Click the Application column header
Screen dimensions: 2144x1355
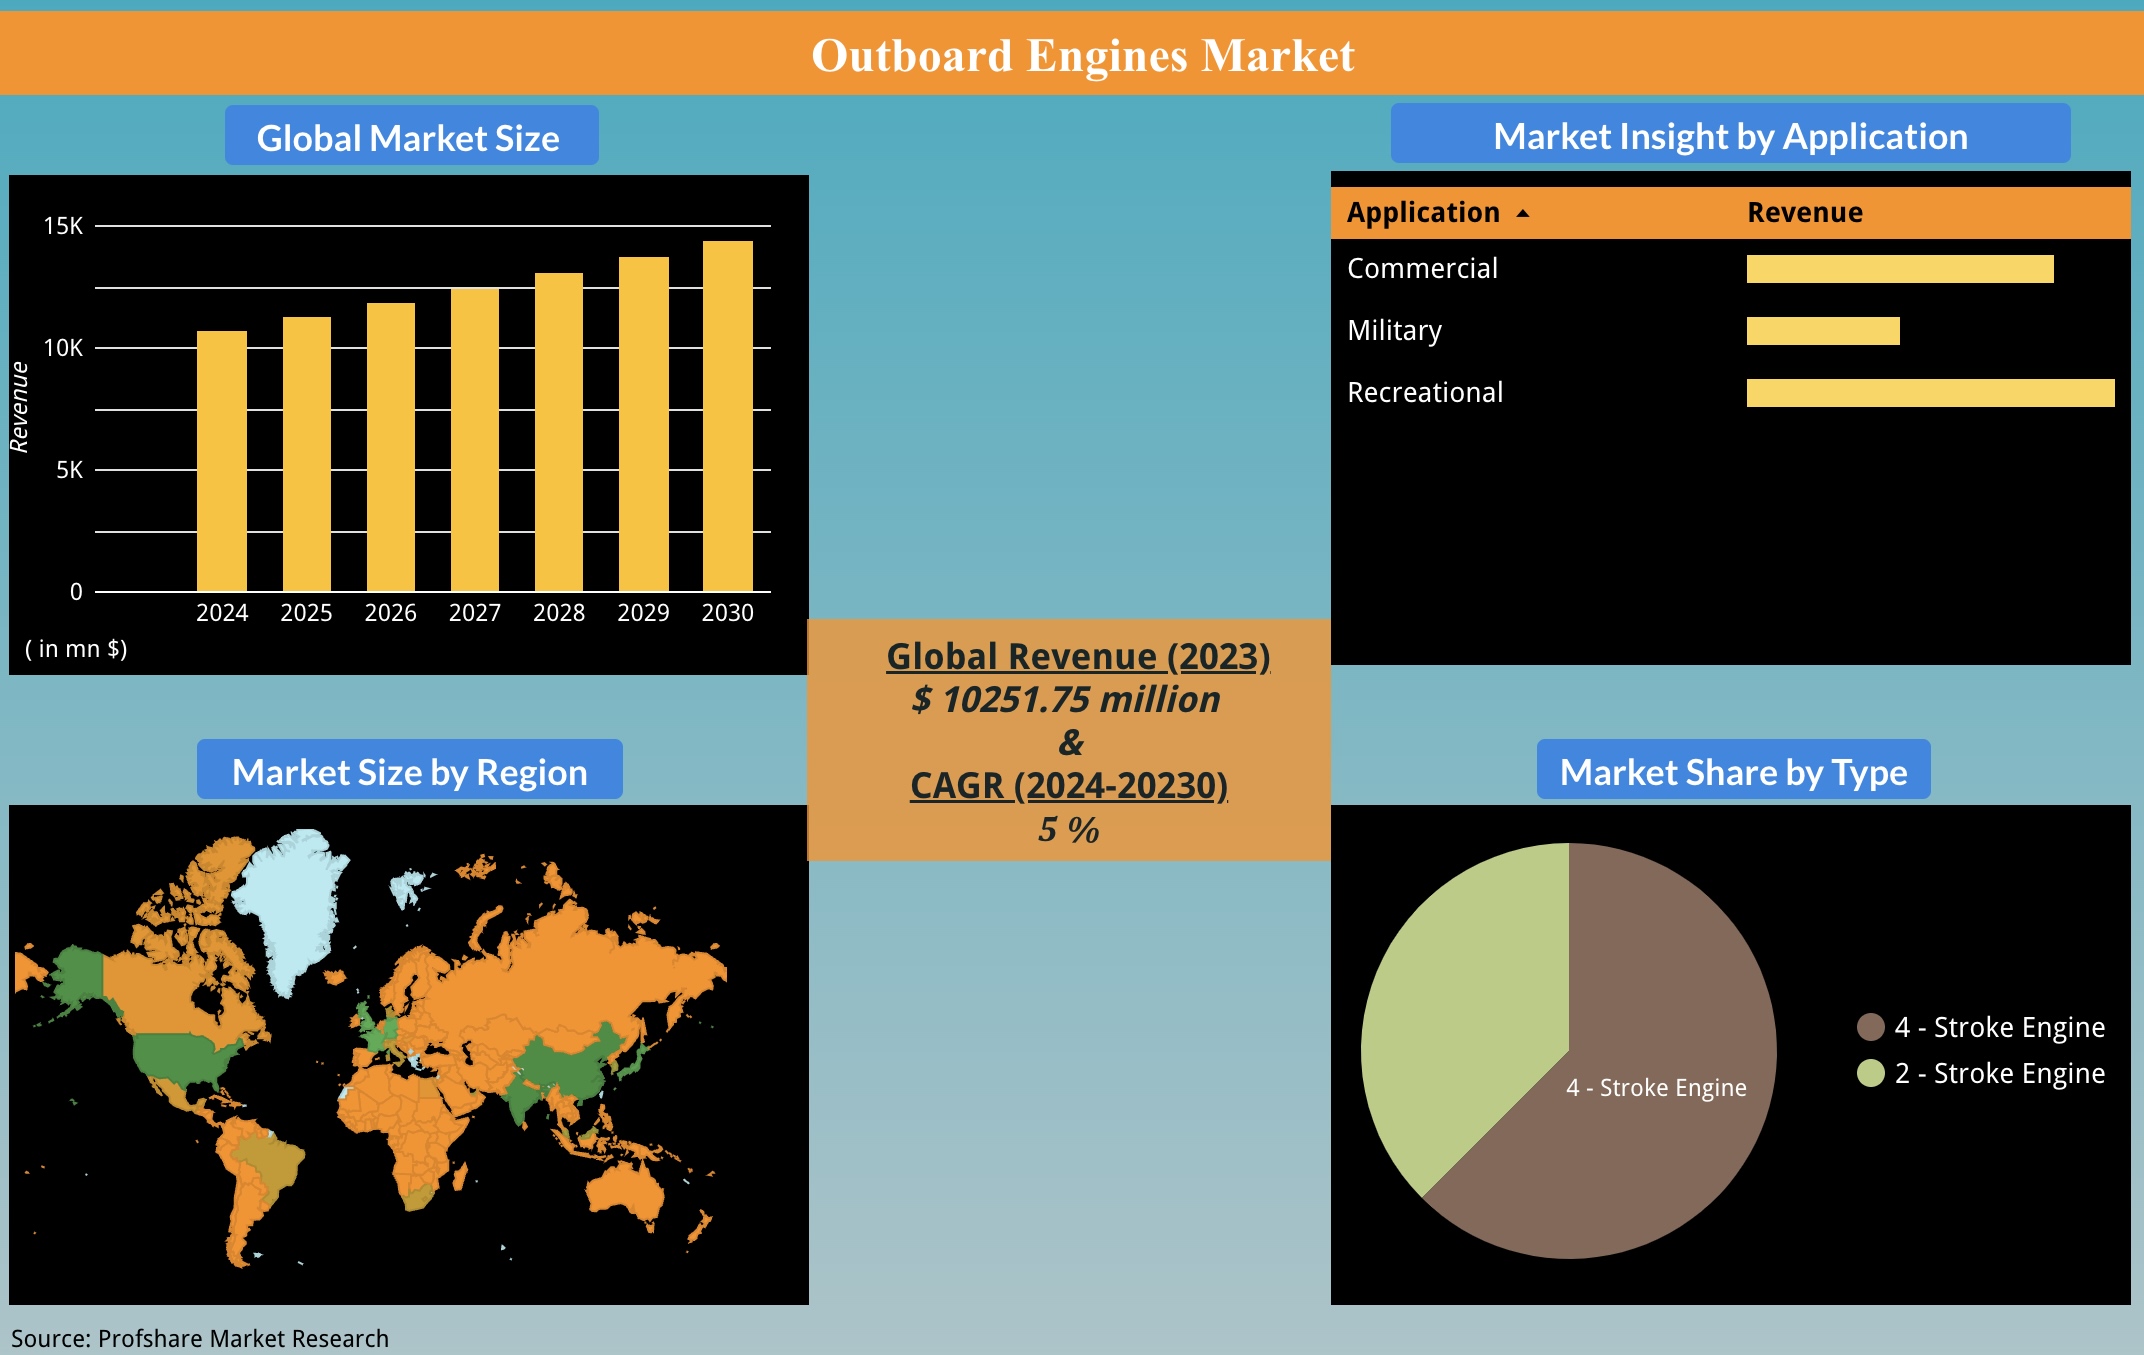coord(1423,213)
